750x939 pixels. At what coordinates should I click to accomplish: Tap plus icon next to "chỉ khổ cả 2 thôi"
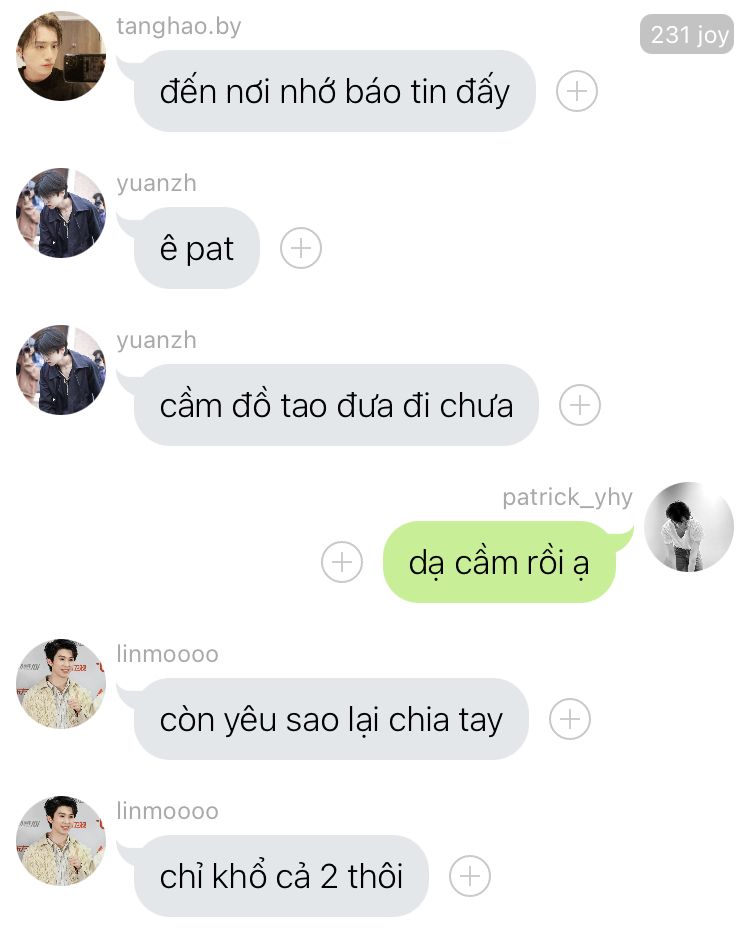[470, 876]
